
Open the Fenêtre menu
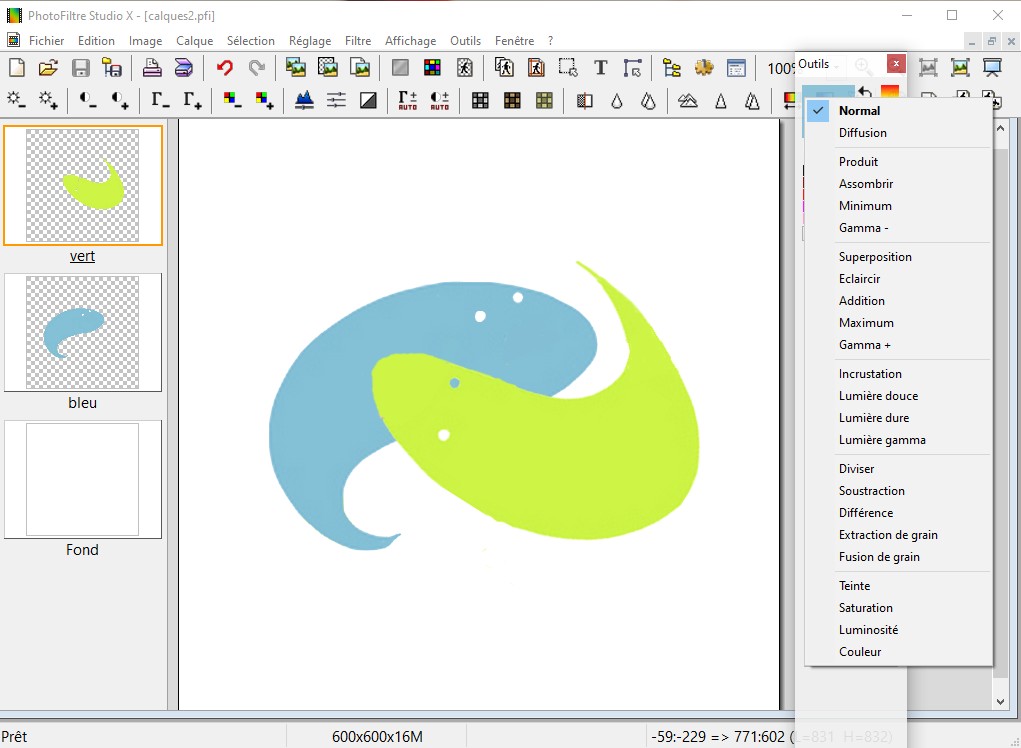click(x=514, y=41)
